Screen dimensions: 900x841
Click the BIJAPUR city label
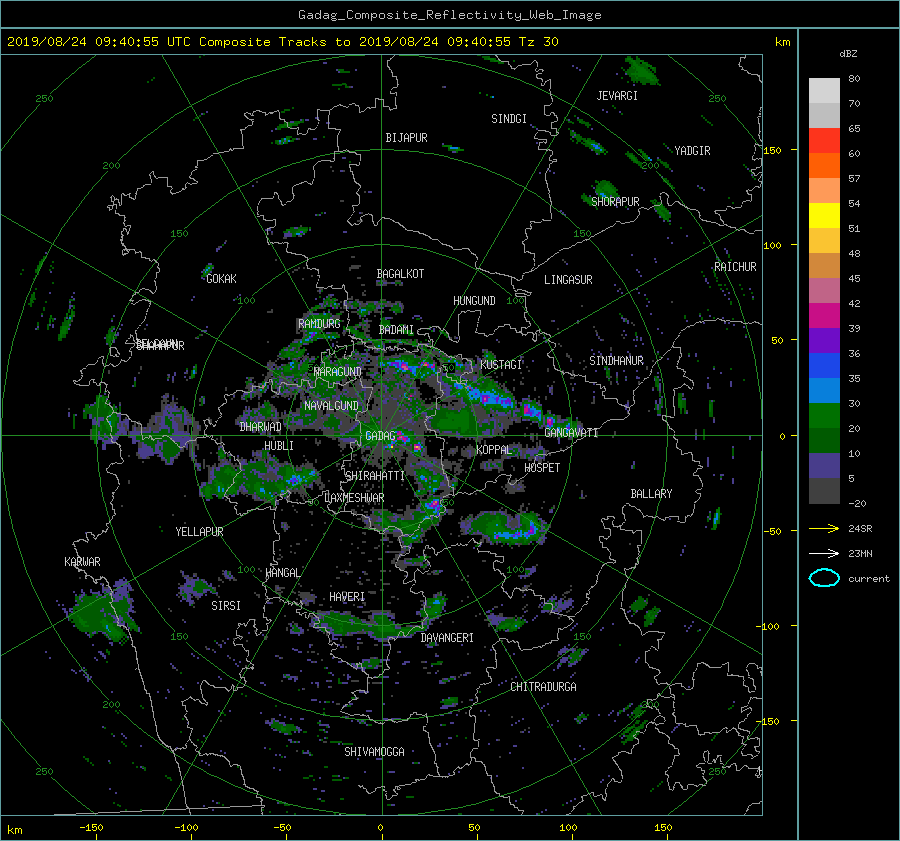point(406,138)
